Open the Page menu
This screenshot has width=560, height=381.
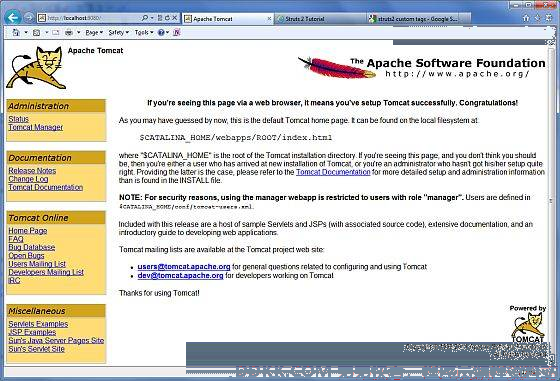click(94, 32)
